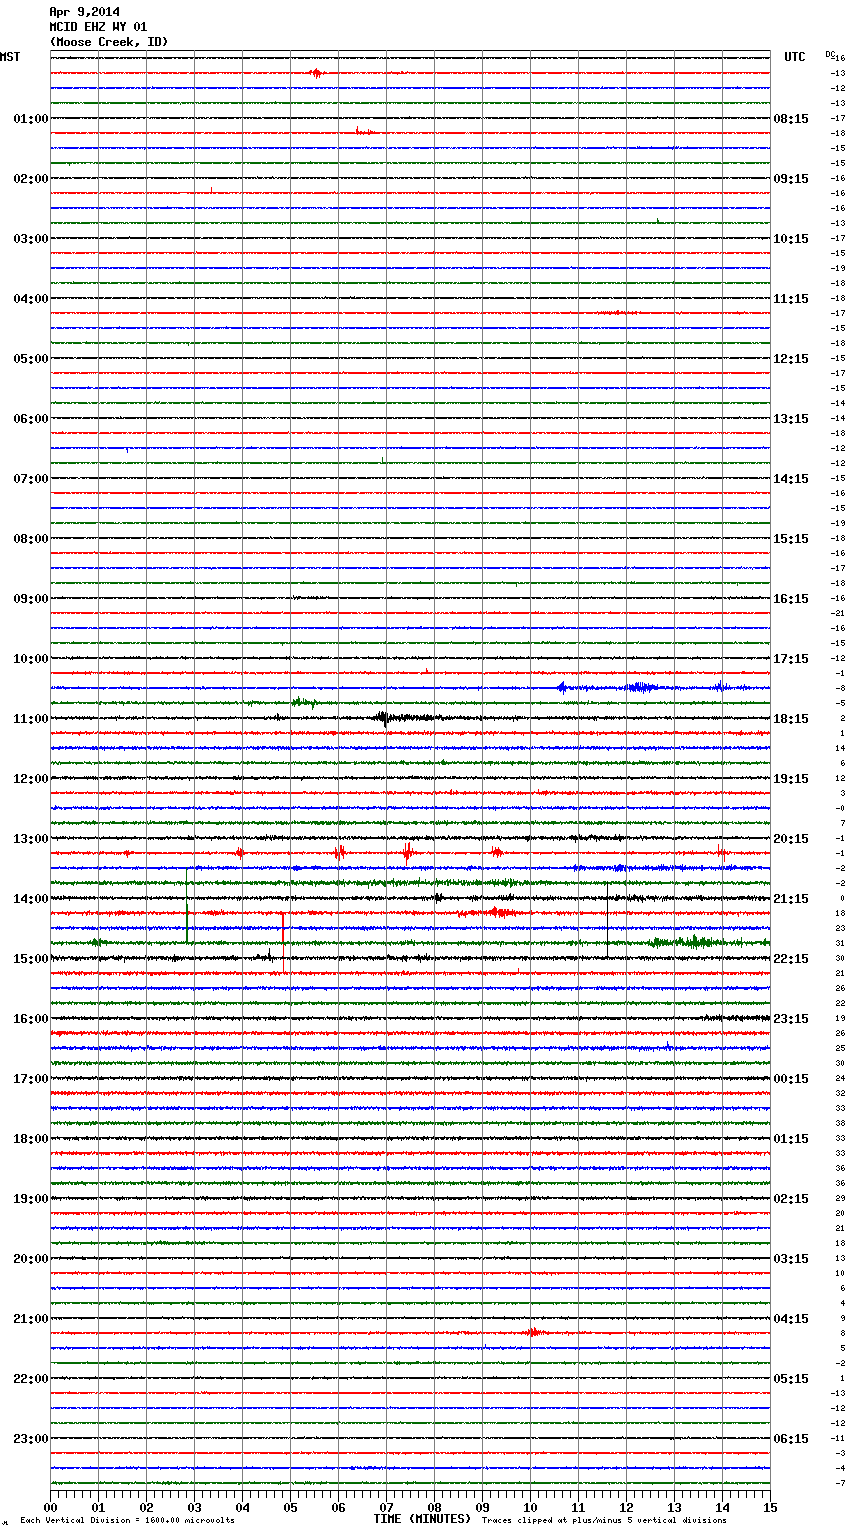Select the 02:15 UTC time label
The width and height of the screenshot is (850, 1534).
pyautogui.click(x=791, y=1199)
